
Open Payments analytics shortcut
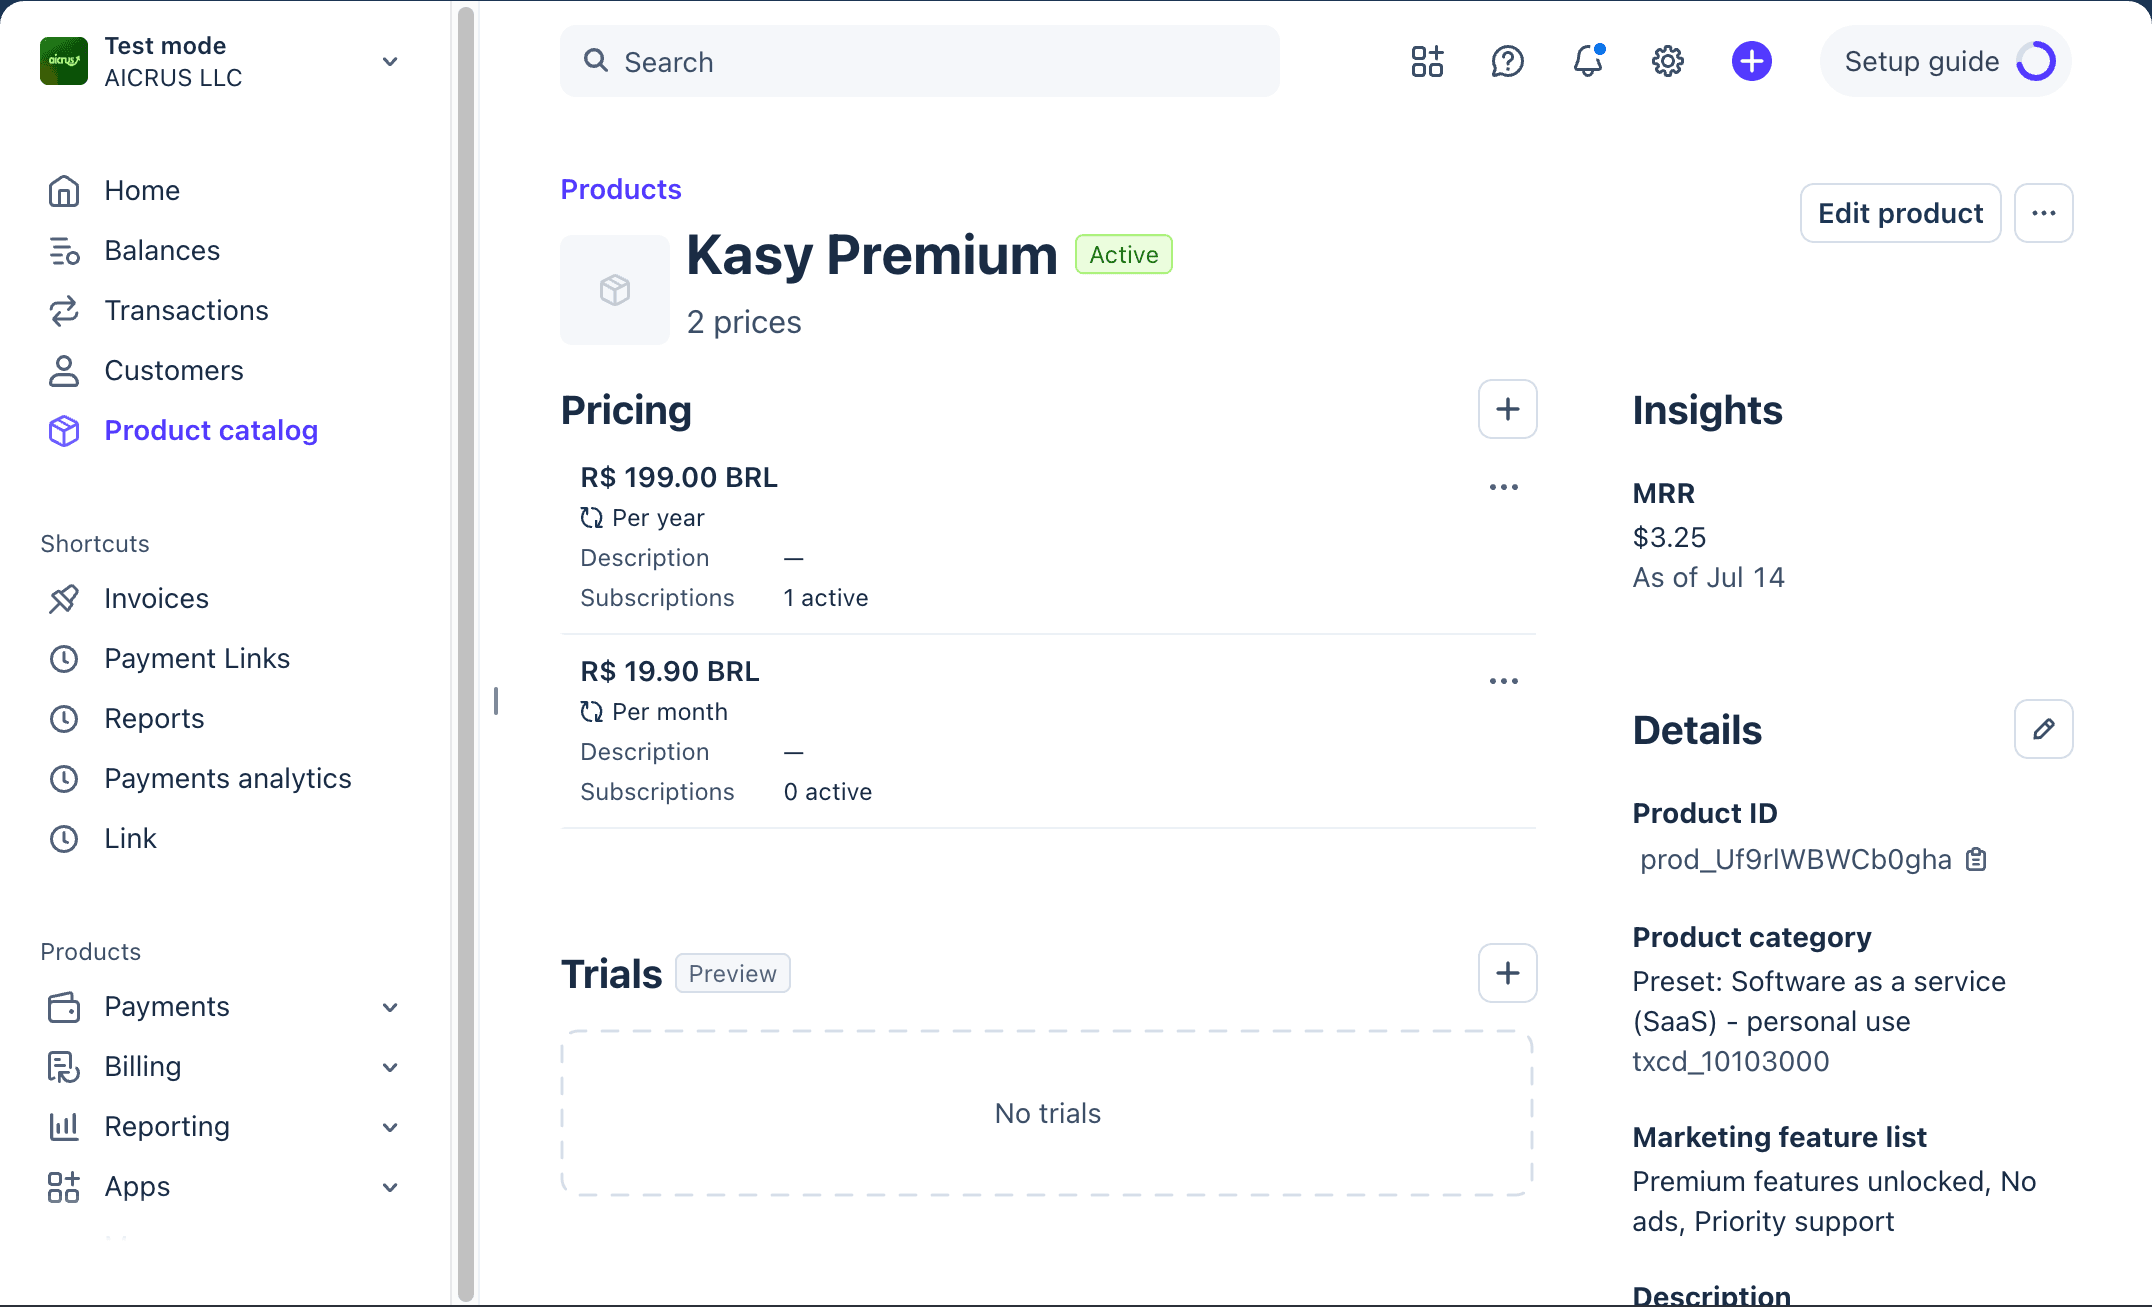(228, 778)
